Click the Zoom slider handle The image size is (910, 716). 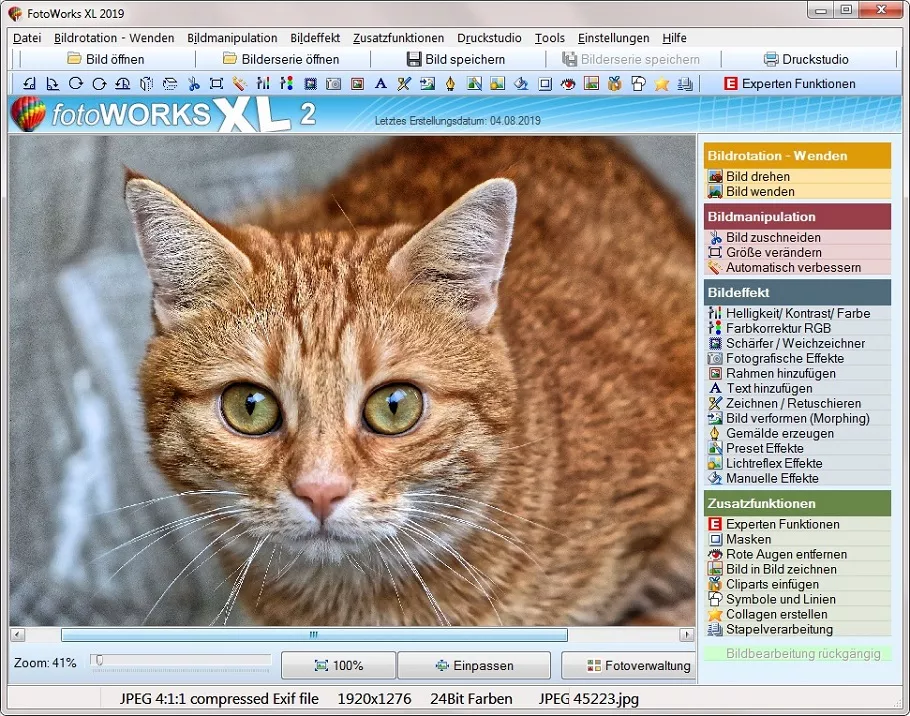coord(97,660)
